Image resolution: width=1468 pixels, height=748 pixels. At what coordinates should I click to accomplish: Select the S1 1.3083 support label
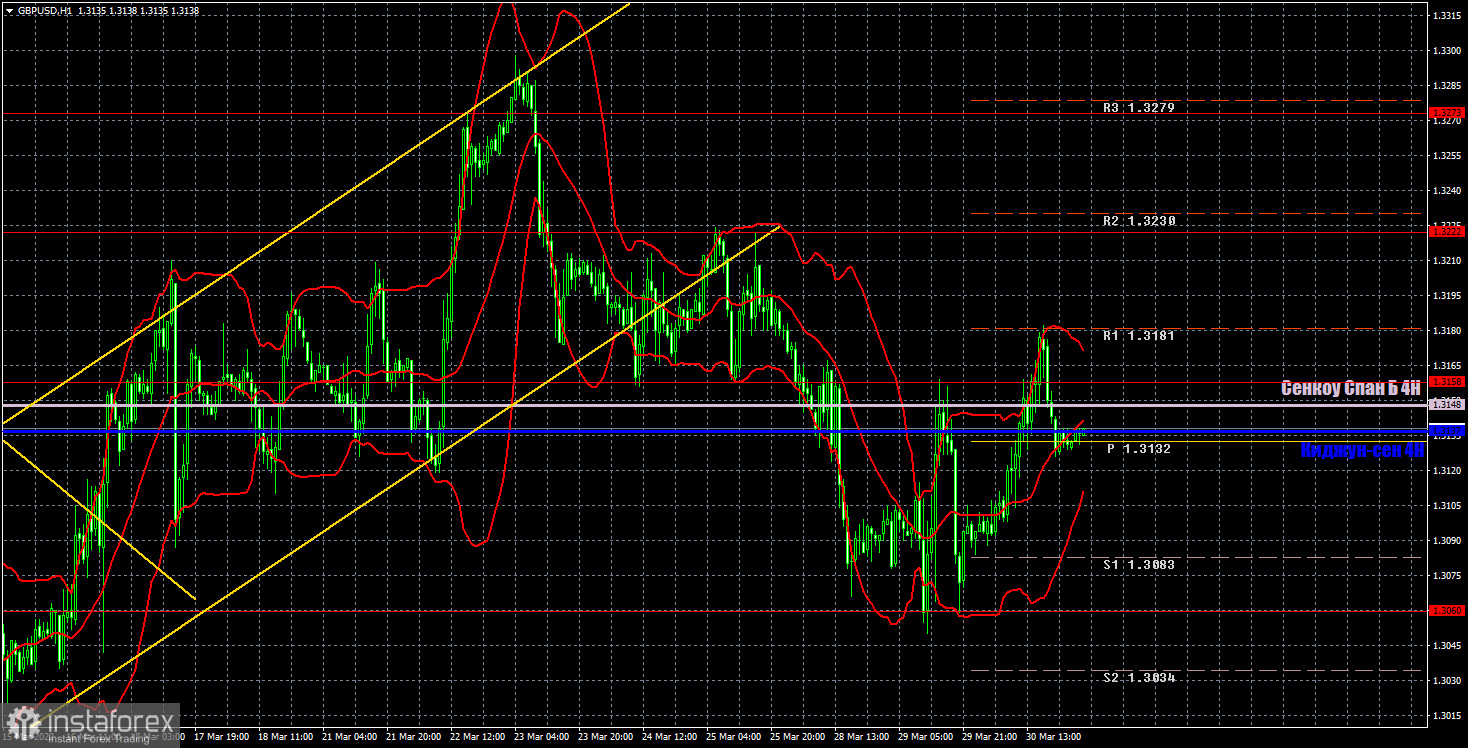[1138, 565]
